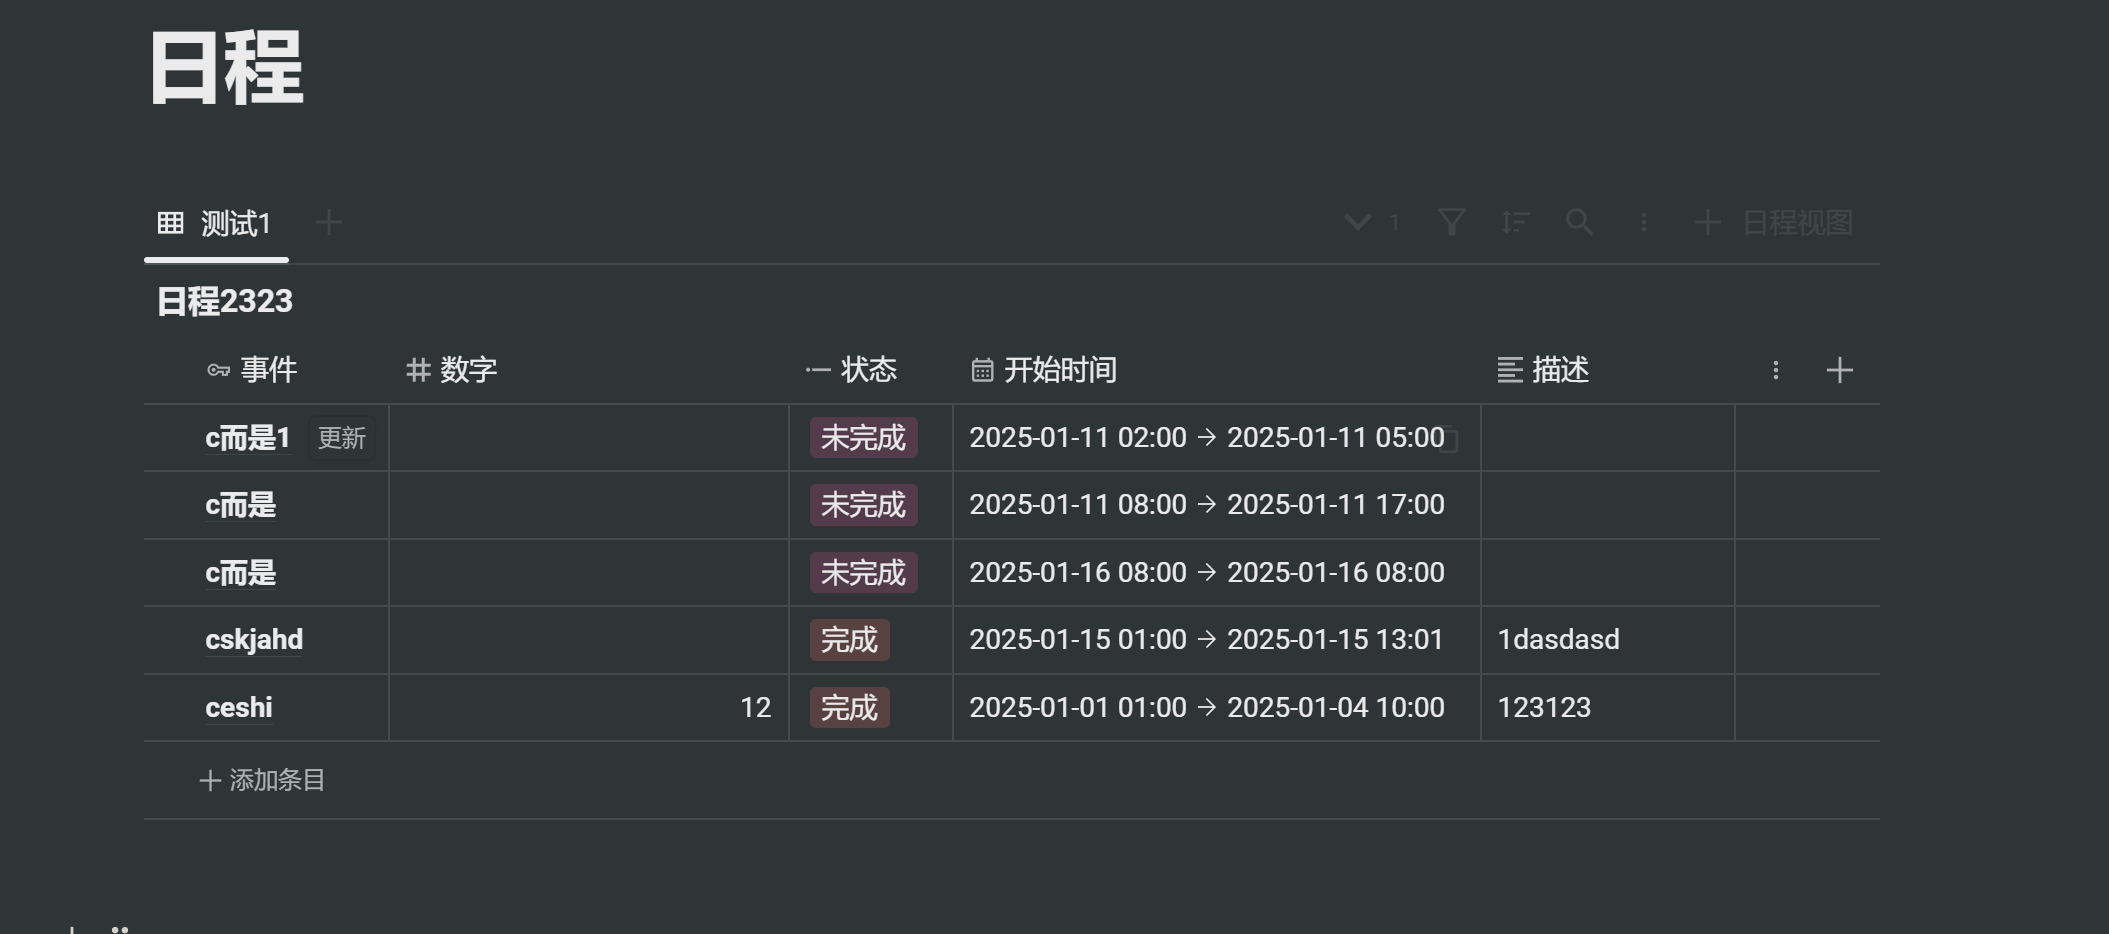This screenshot has width=2109, height=934.
Task: Click the copy icon in first date cell
Action: click(x=1449, y=440)
